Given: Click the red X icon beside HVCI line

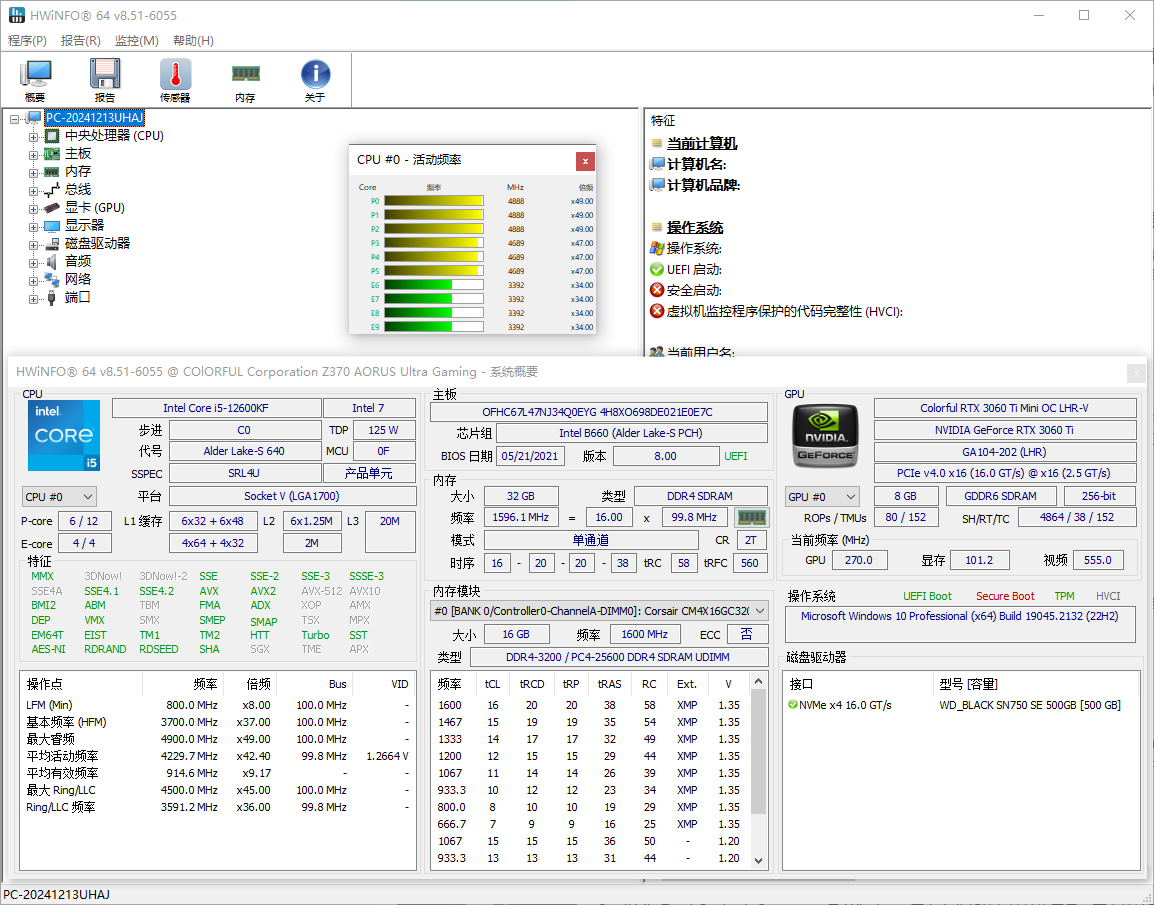Looking at the screenshot, I should coord(657,311).
